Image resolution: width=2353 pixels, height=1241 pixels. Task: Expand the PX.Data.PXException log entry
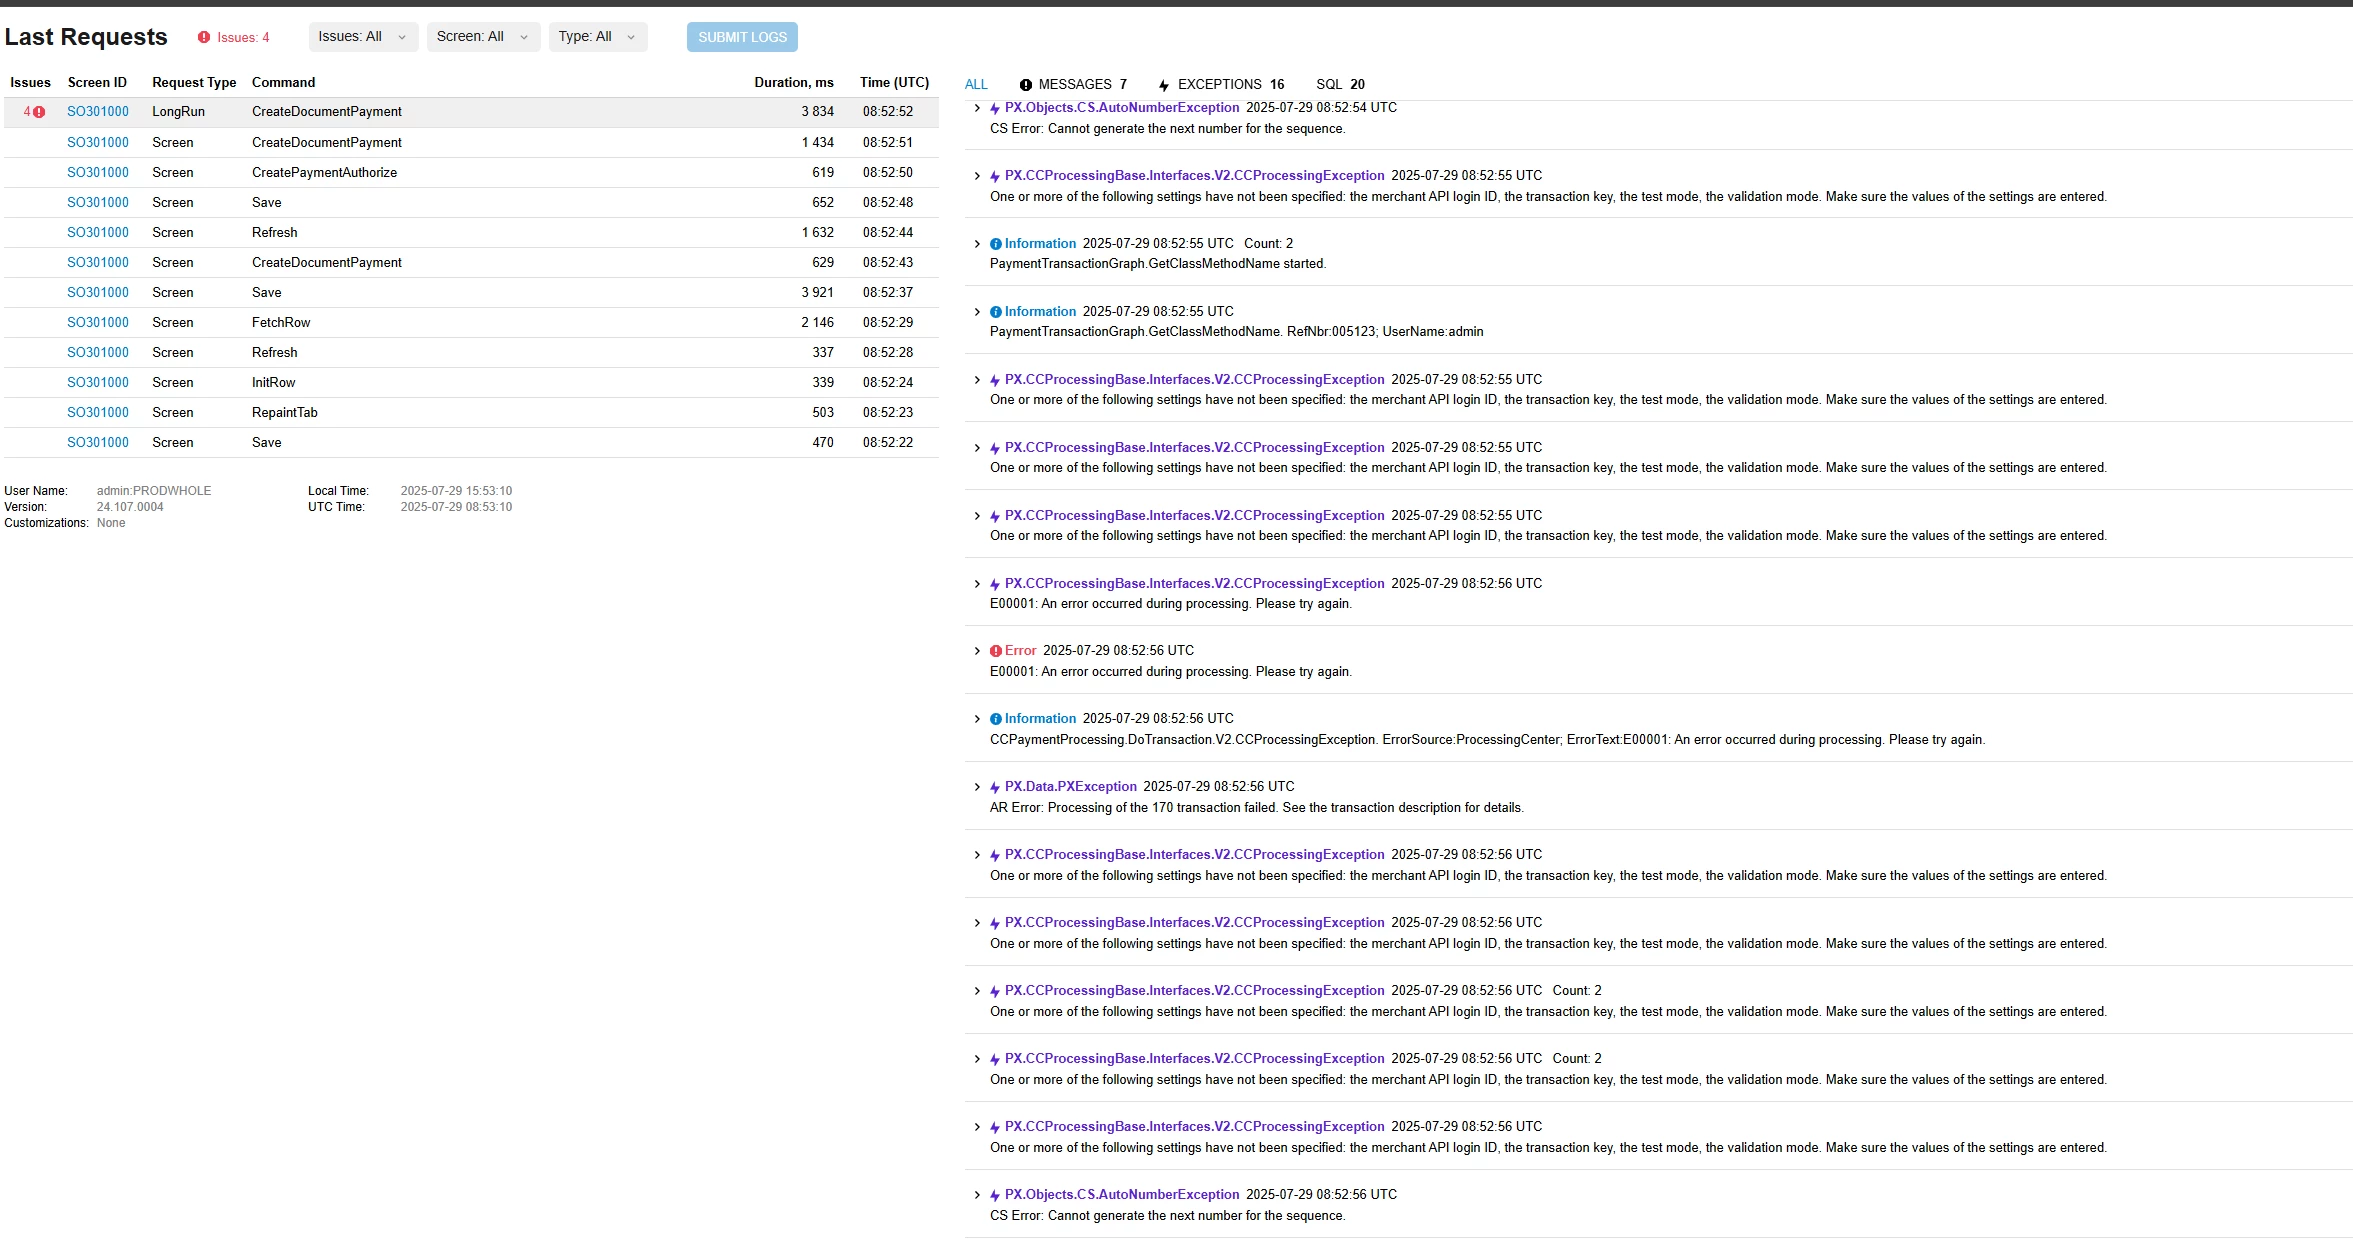click(x=977, y=787)
